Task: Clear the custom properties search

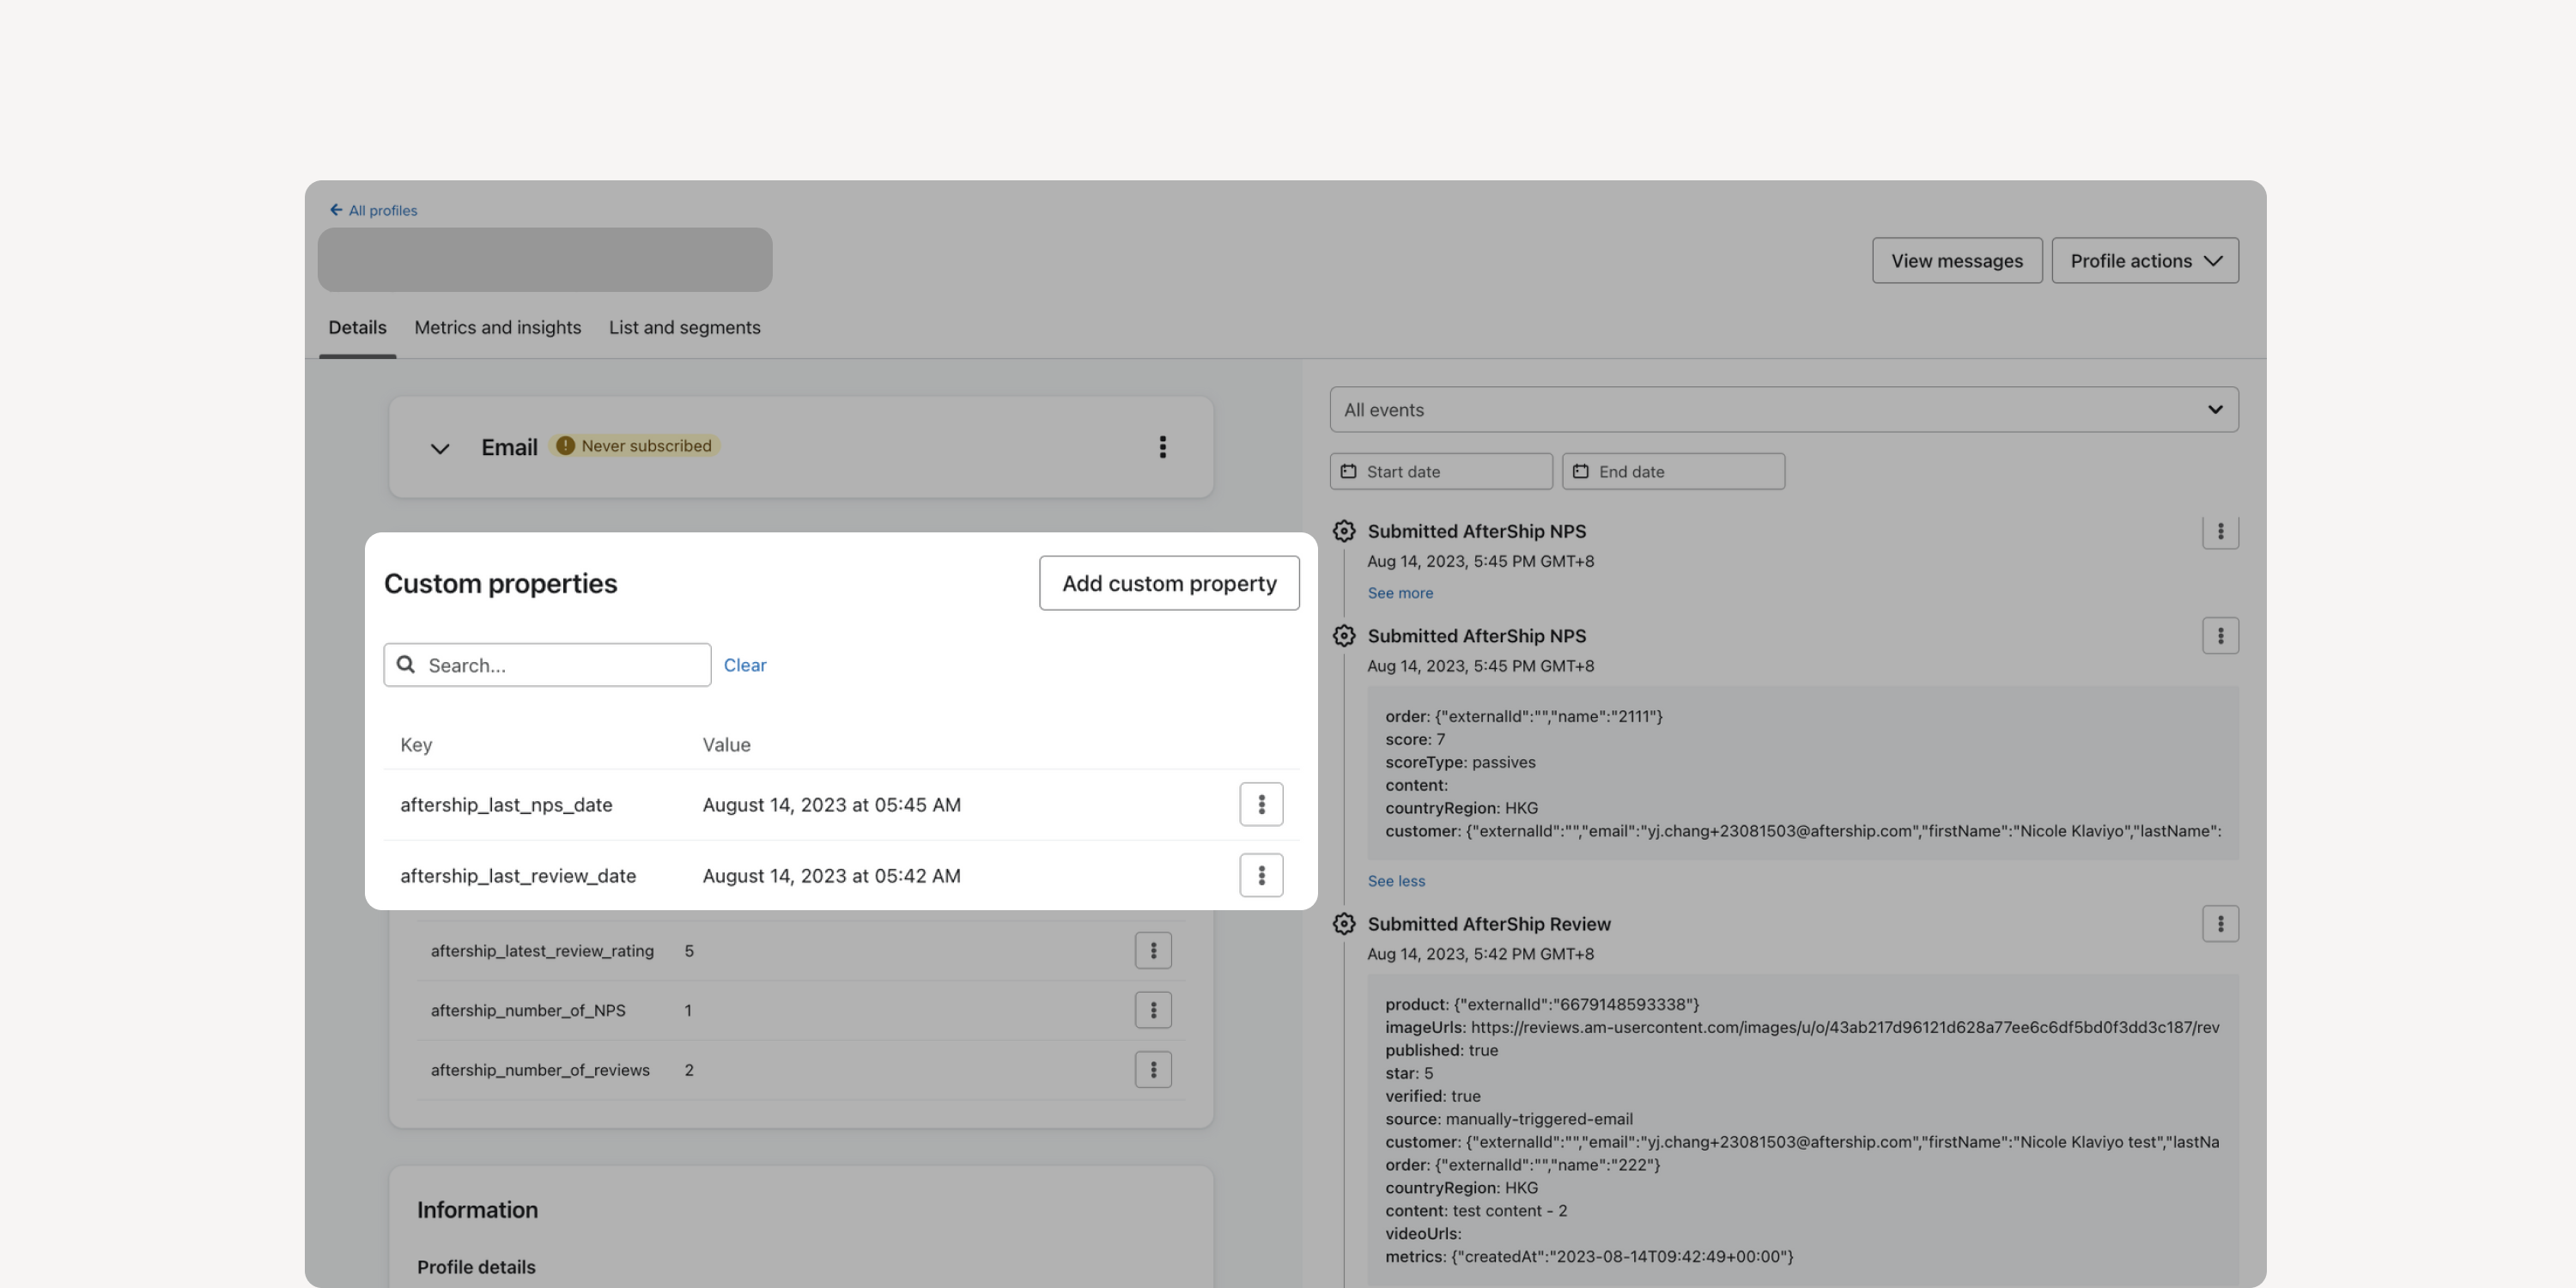Action: coord(745,665)
